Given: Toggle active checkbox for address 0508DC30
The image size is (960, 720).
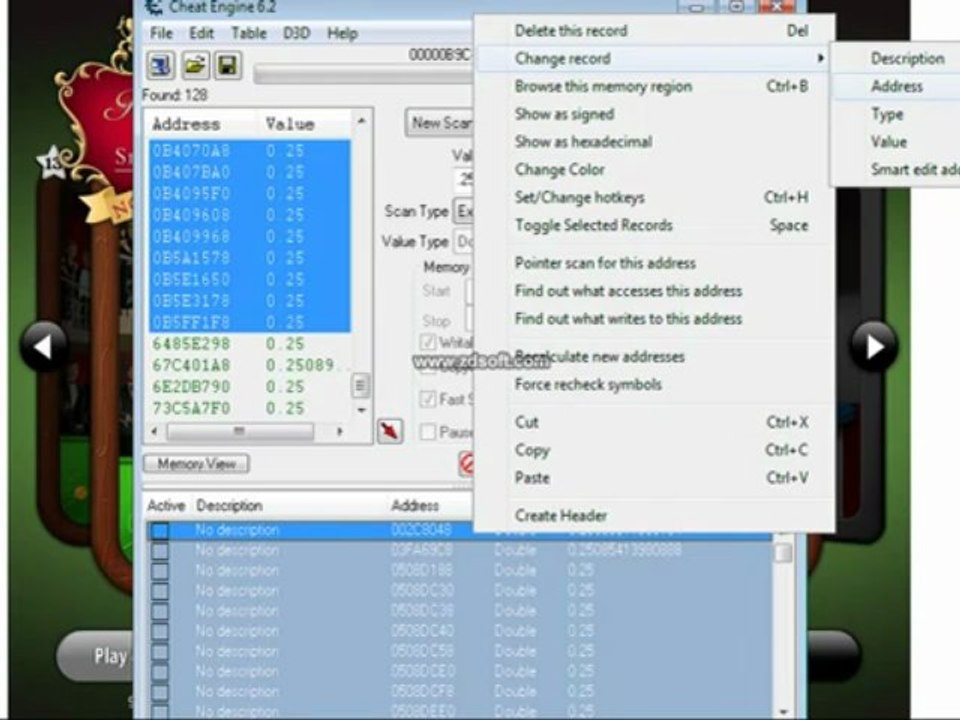Looking at the screenshot, I should pyautogui.click(x=160, y=591).
